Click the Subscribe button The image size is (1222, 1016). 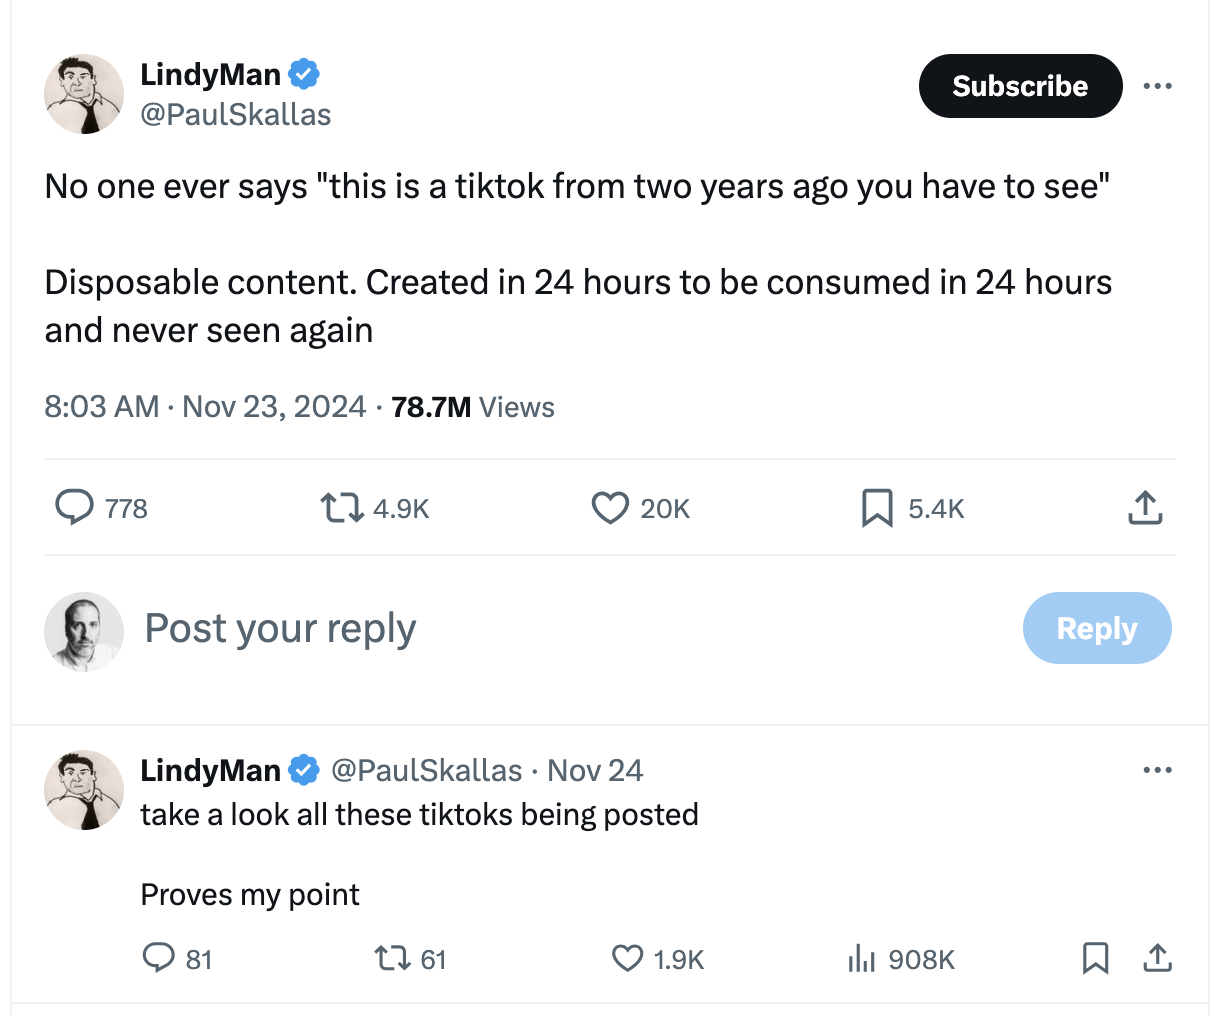pyautogui.click(x=1020, y=86)
